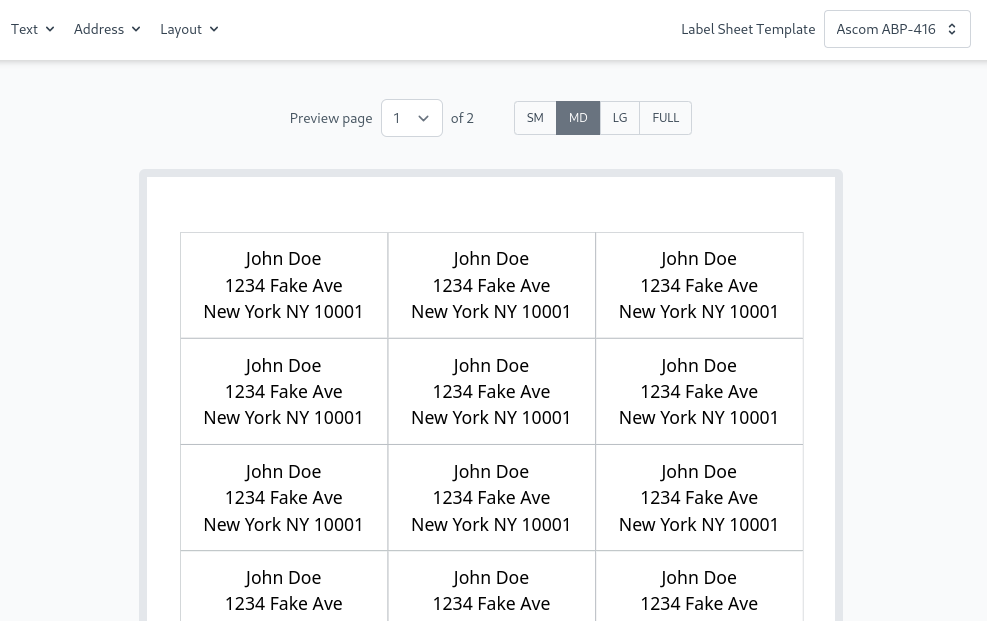Click the fourth row, right column label

[699, 590]
